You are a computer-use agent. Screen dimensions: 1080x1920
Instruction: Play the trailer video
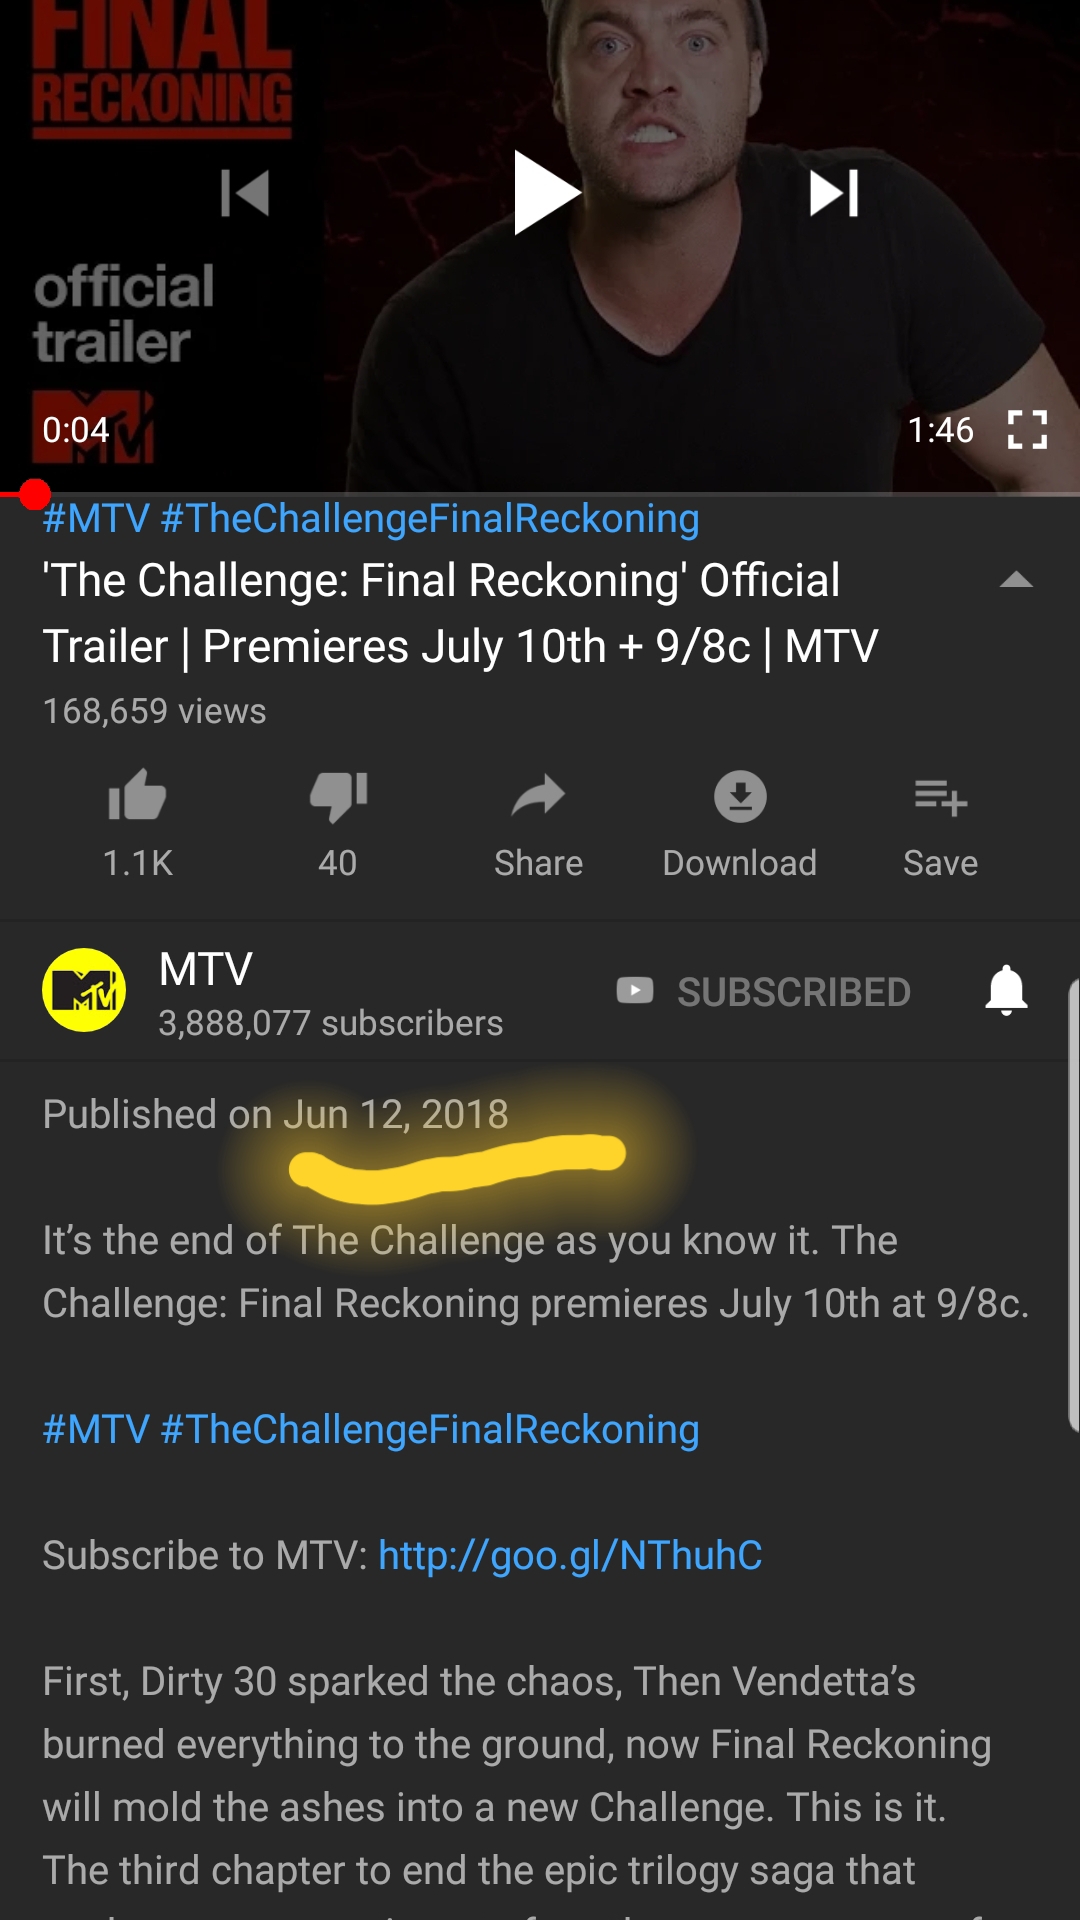tap(546, 192)
